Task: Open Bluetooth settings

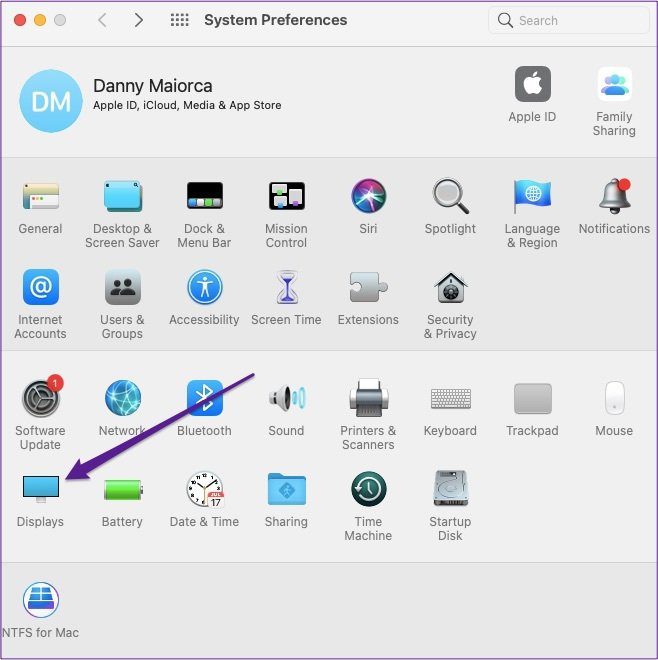Action: 205,398
